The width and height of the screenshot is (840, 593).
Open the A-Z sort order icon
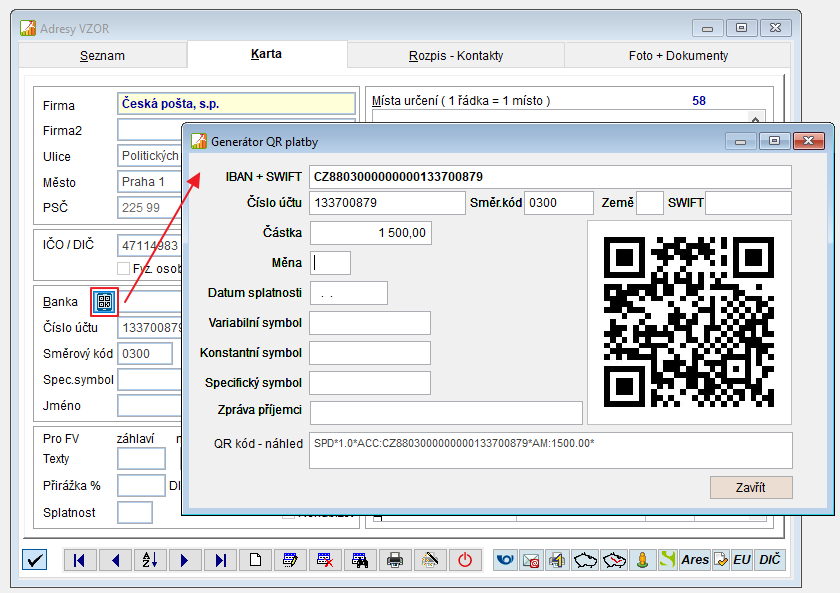point(150,560)
